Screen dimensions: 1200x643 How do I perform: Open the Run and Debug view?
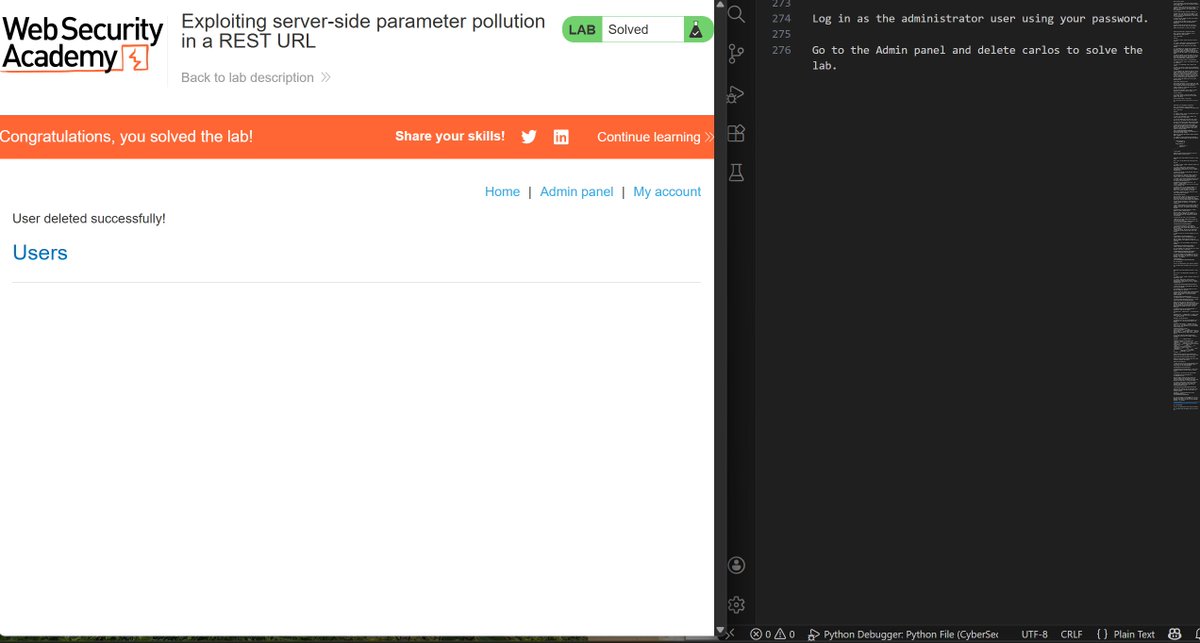pyautogui.click(x=736, y=93)
